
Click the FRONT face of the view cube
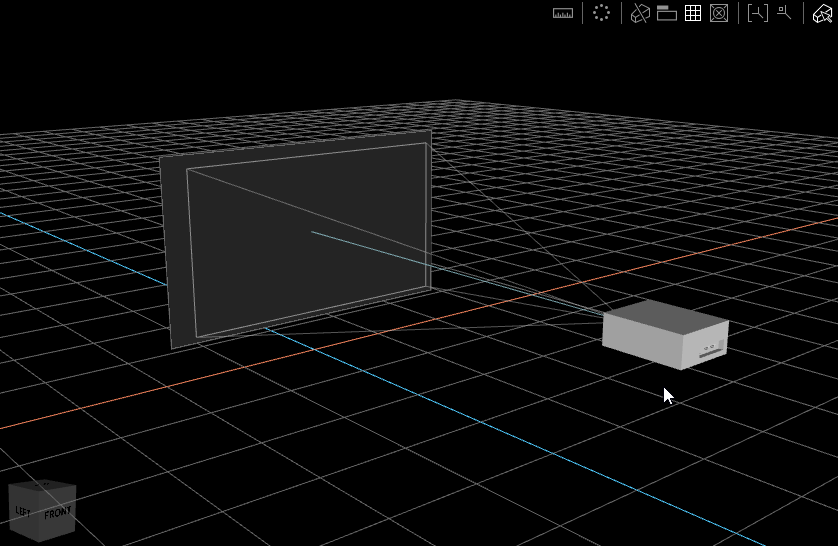pyautogui.click(x=57, y=513)
